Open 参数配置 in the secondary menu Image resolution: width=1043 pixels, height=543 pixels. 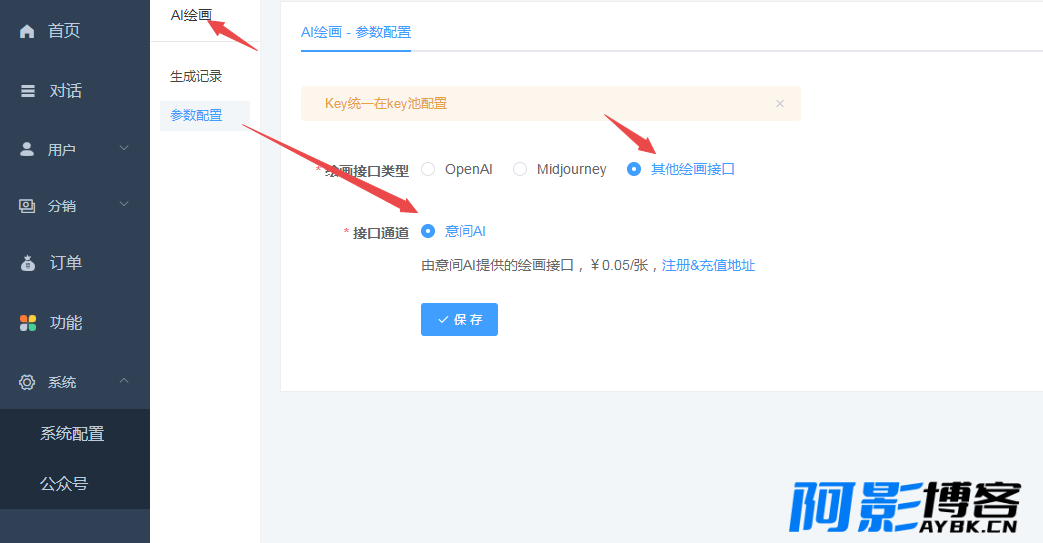[205, 115]
